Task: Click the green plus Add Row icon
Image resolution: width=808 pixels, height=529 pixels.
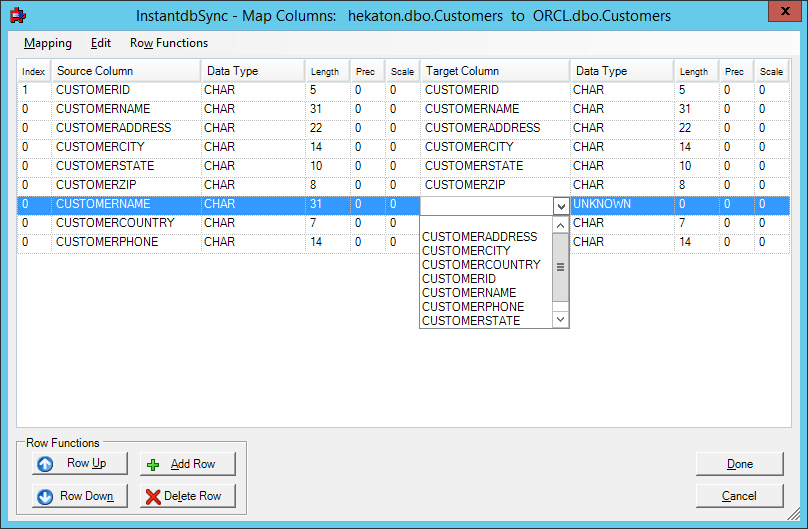Action: (x=153, y=465)
